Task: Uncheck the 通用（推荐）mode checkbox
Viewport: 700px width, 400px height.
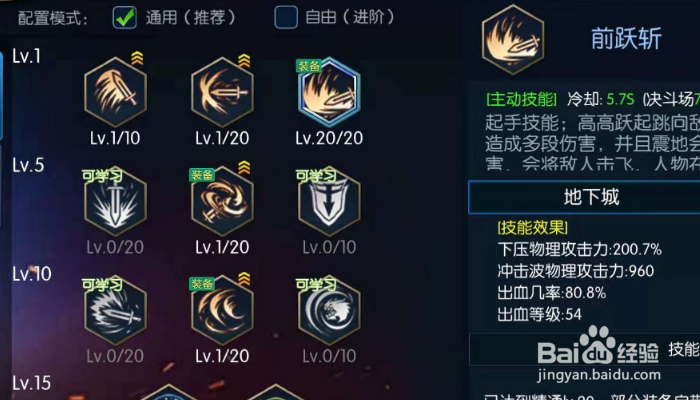Action: coord(125,17)
